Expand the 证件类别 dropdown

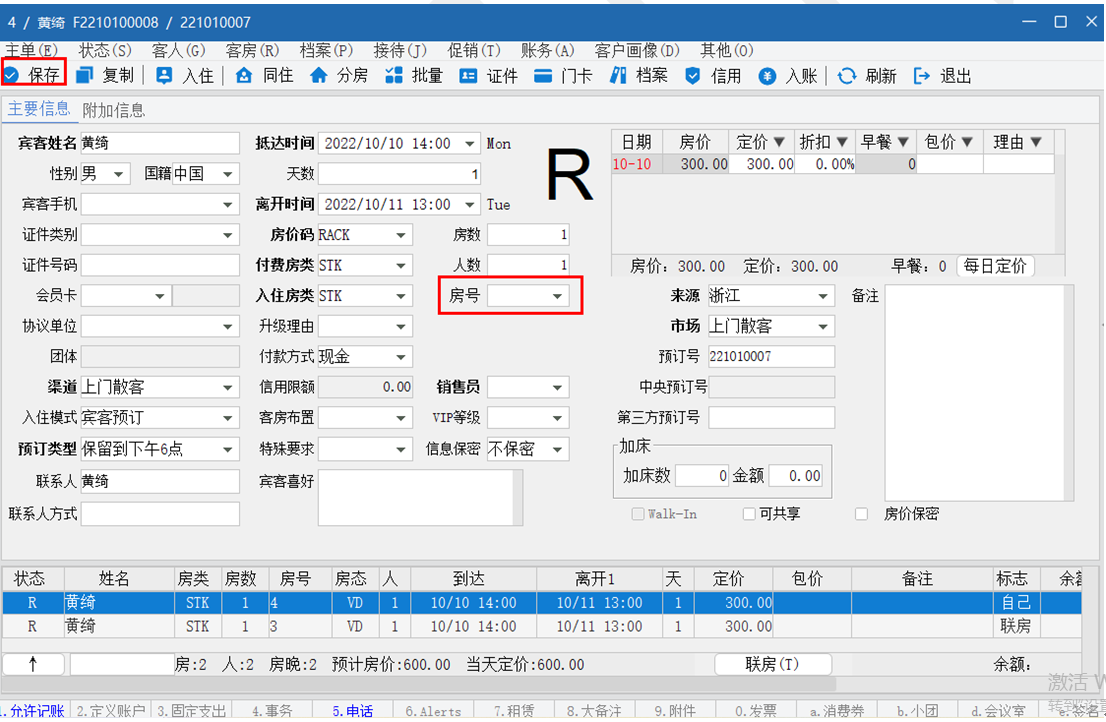[x=228, y=235]
